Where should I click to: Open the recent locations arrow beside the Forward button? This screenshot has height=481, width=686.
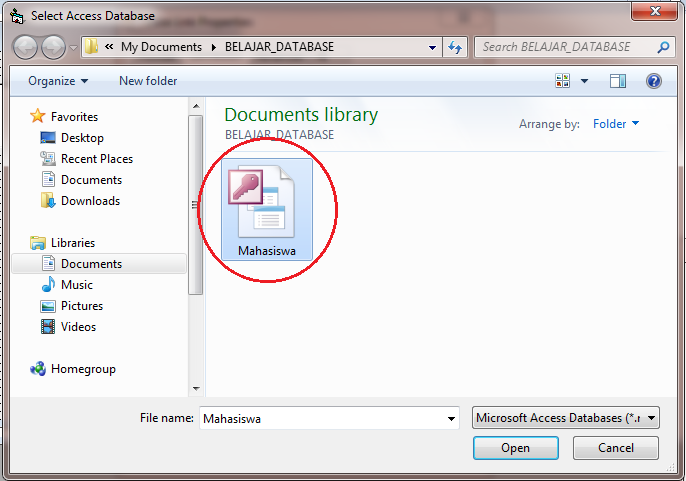(x=73, y=47)
